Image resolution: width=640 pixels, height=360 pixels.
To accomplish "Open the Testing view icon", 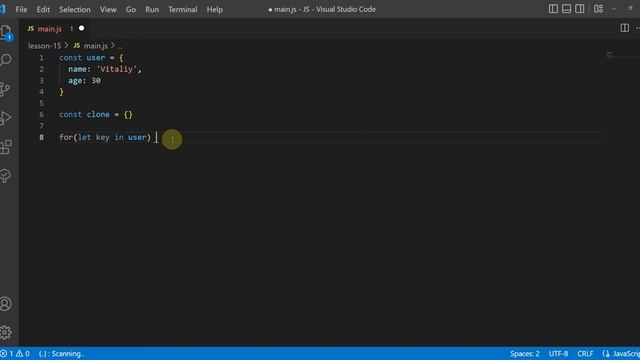I will [x=6, y=176].
